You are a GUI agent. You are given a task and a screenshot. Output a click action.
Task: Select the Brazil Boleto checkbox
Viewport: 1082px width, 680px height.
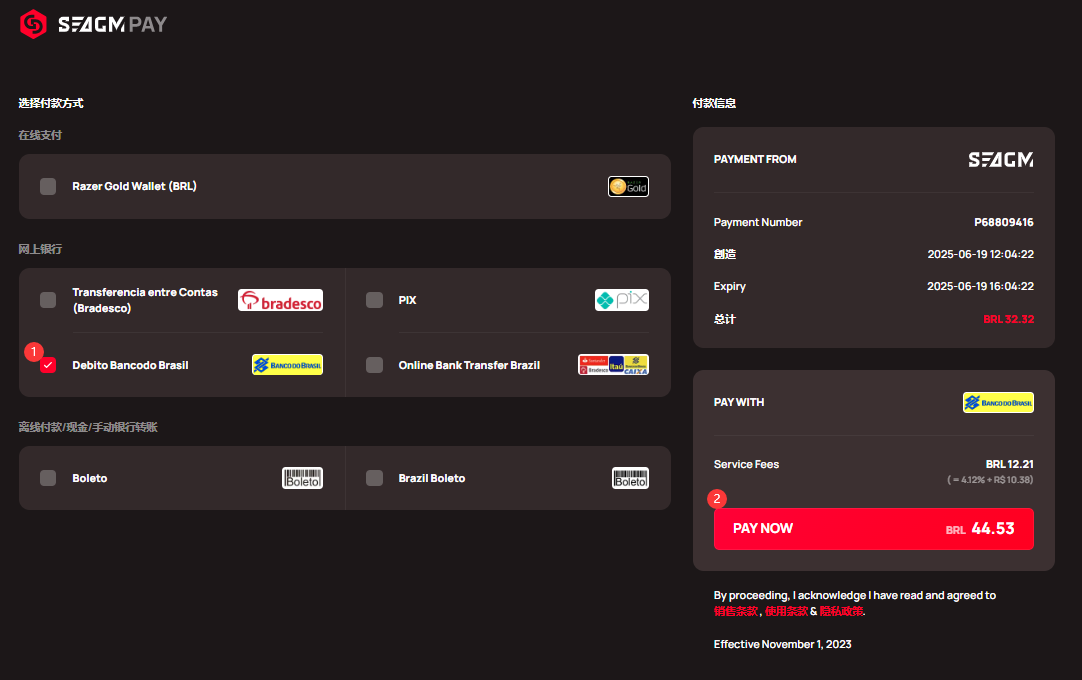(x=374, y=478)
